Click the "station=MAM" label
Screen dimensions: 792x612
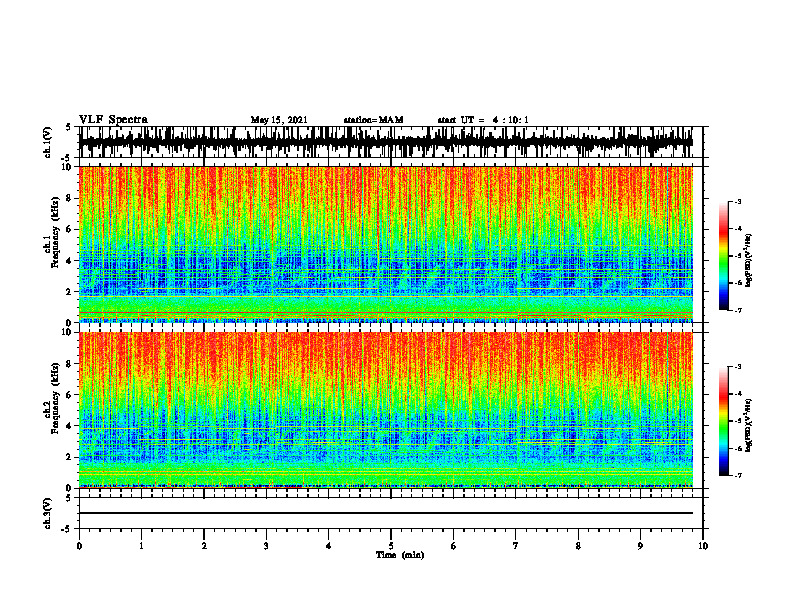coord(373,120)
